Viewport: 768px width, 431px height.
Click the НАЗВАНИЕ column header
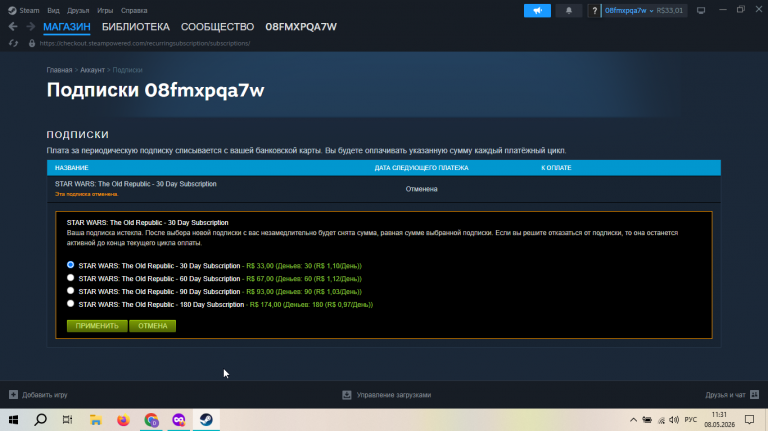(72, 168)
